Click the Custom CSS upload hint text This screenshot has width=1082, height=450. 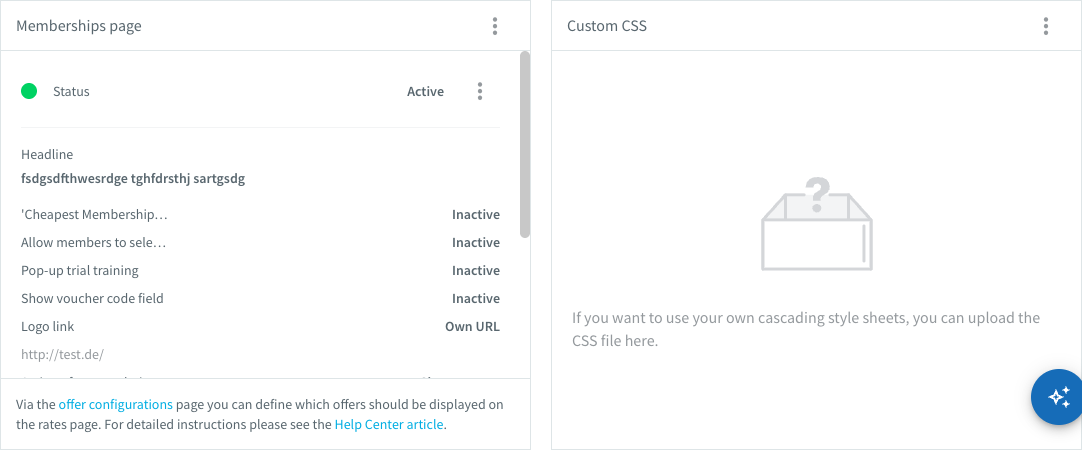click(x=806, y=329)
